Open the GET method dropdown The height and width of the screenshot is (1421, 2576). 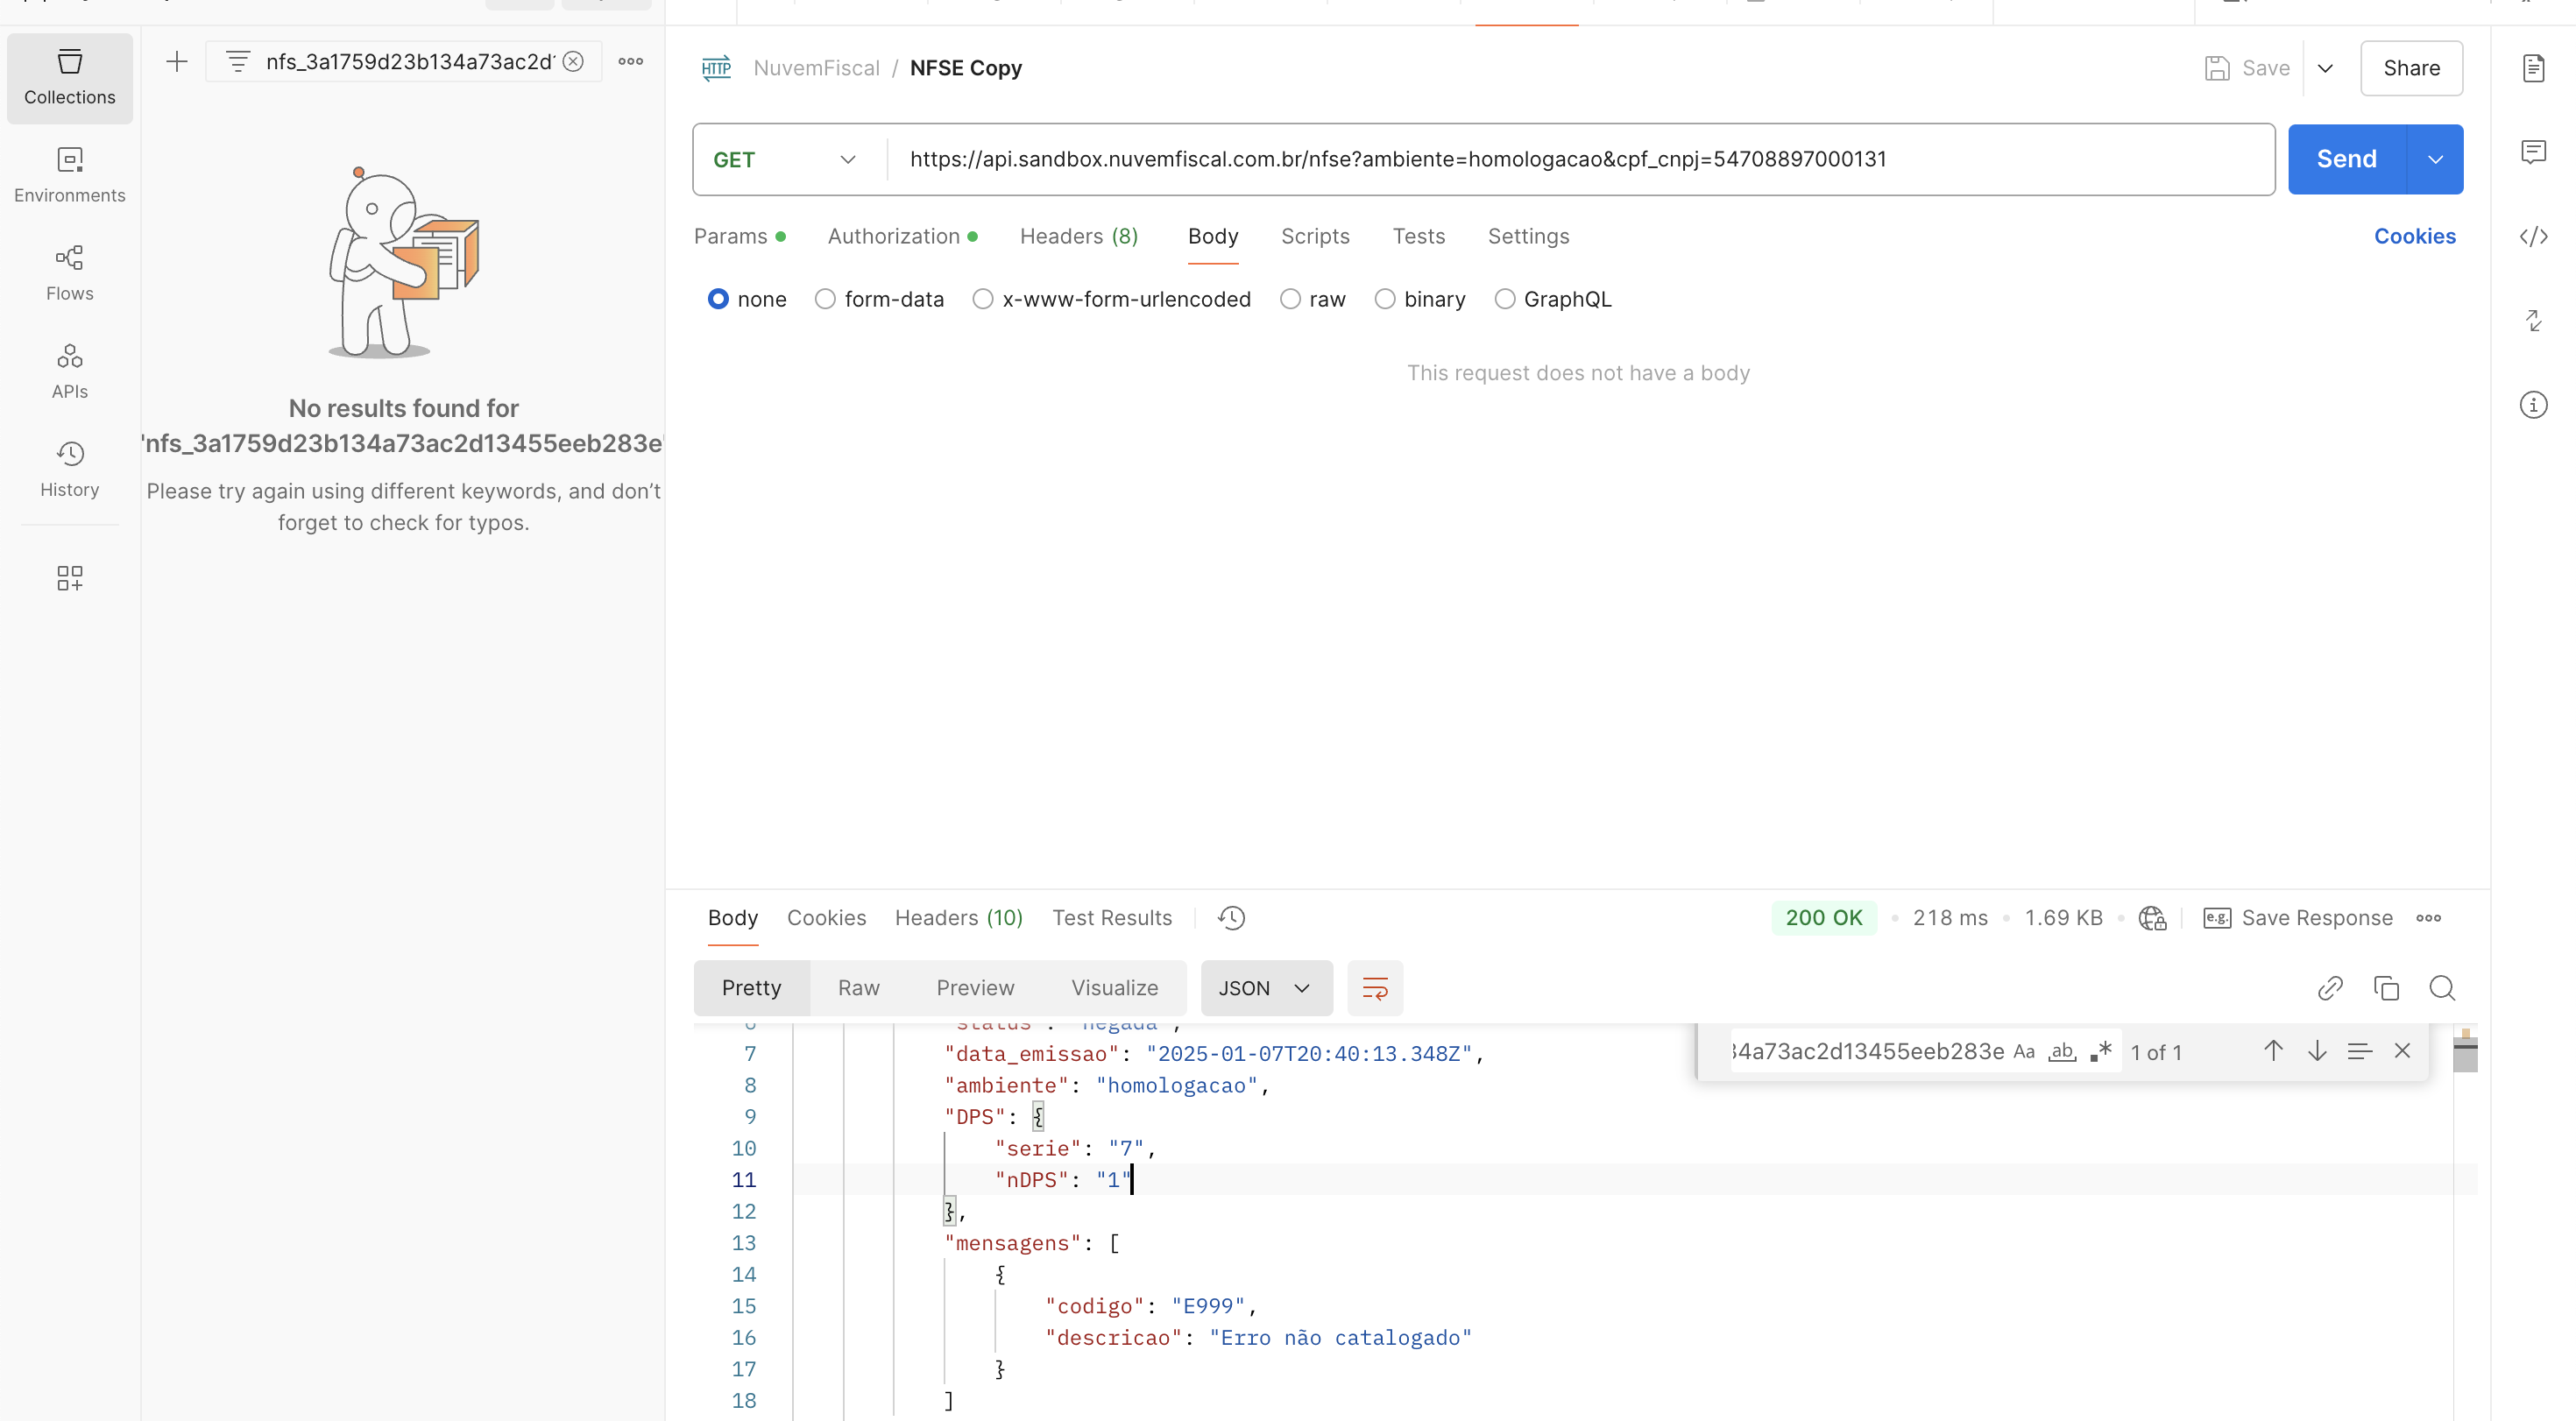coord(785,160)
